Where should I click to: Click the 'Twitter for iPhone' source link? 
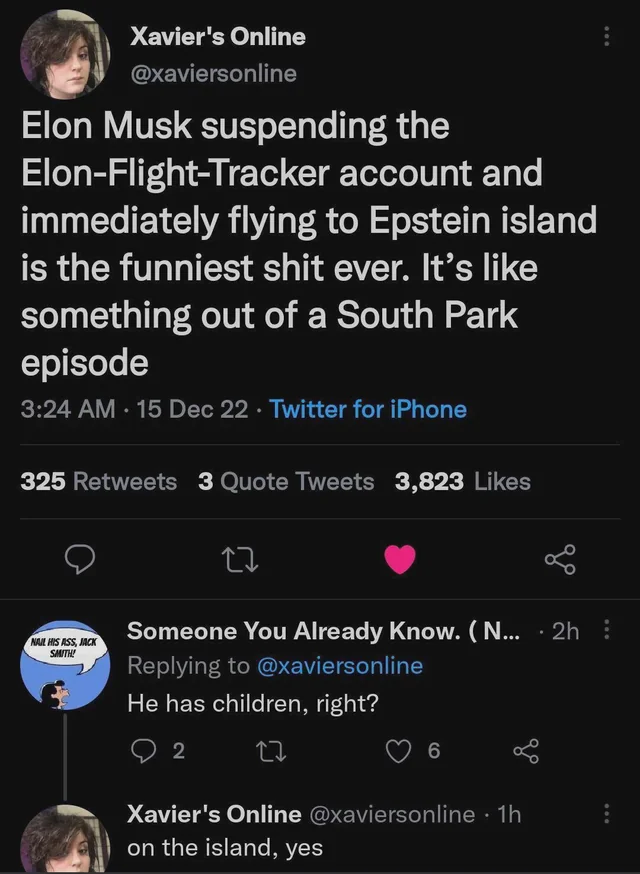pyautogui.click(x=368, y=410)
